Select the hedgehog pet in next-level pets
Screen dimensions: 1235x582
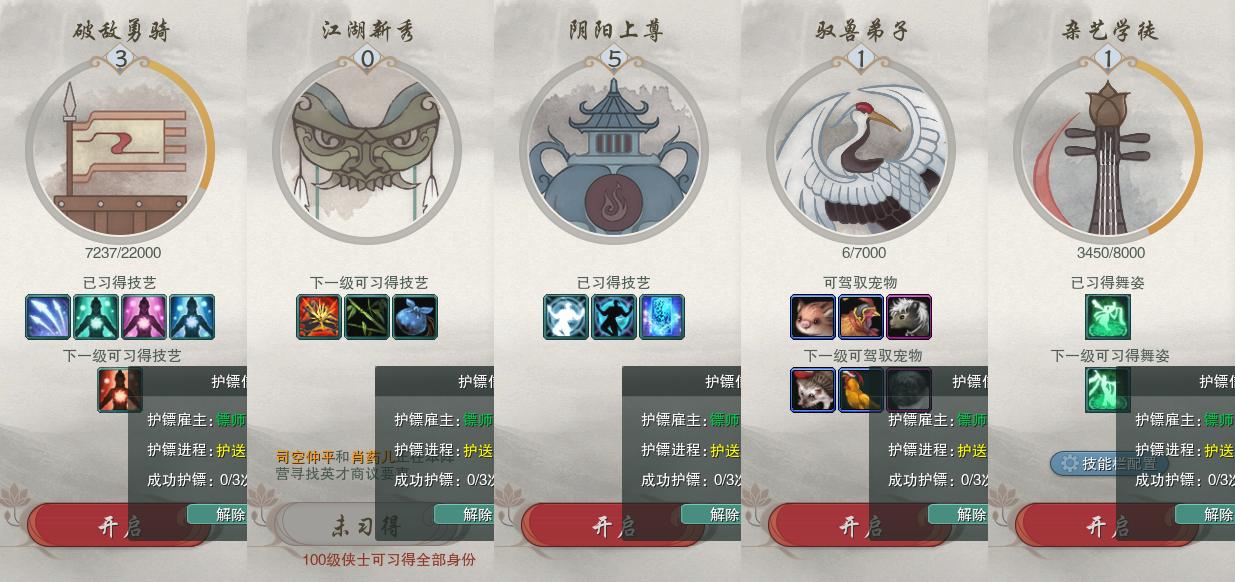pyautogui.click(x=813, y=390)
